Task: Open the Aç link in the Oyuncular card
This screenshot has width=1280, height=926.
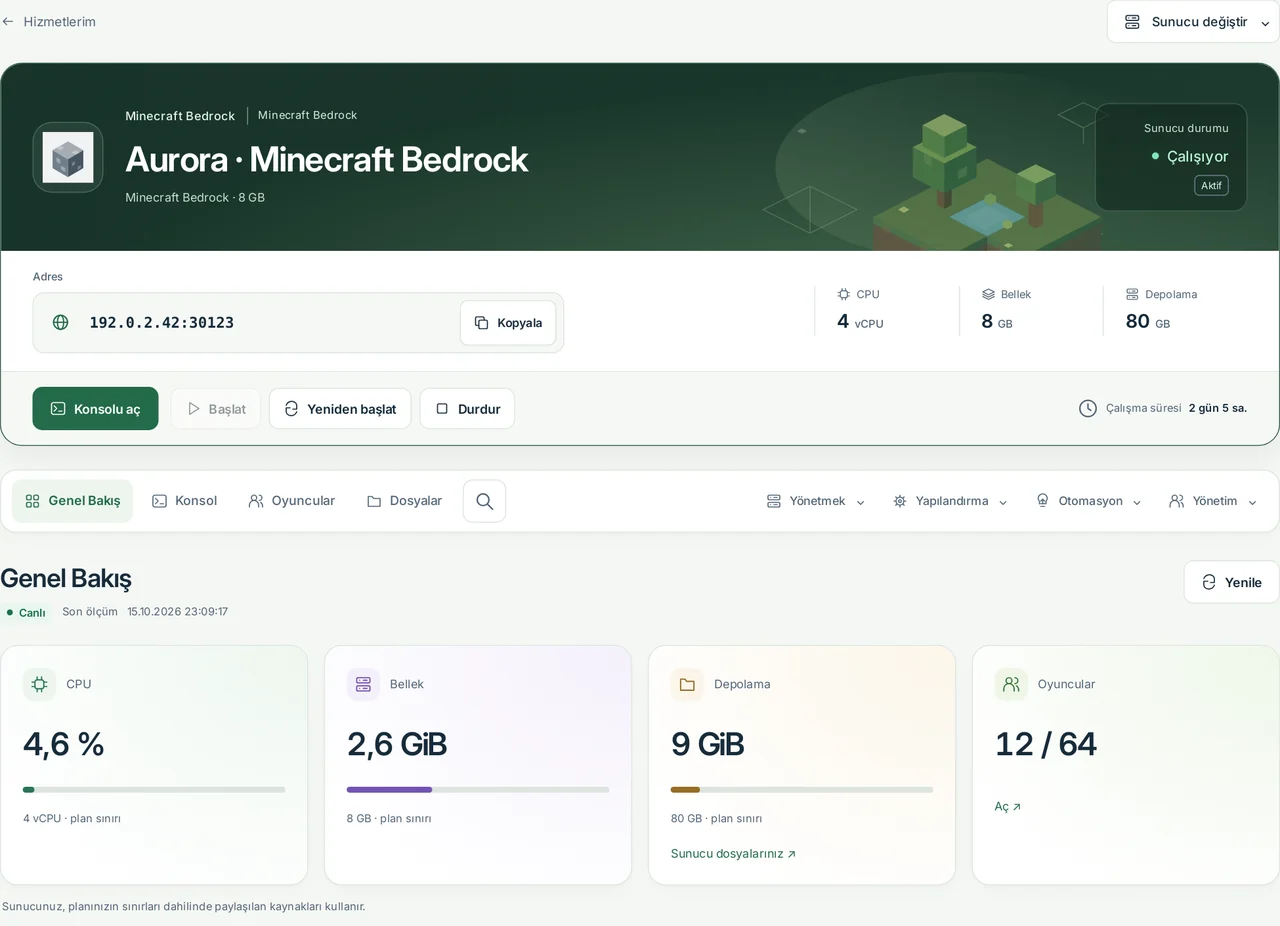Action: (x=1008, y=806)
